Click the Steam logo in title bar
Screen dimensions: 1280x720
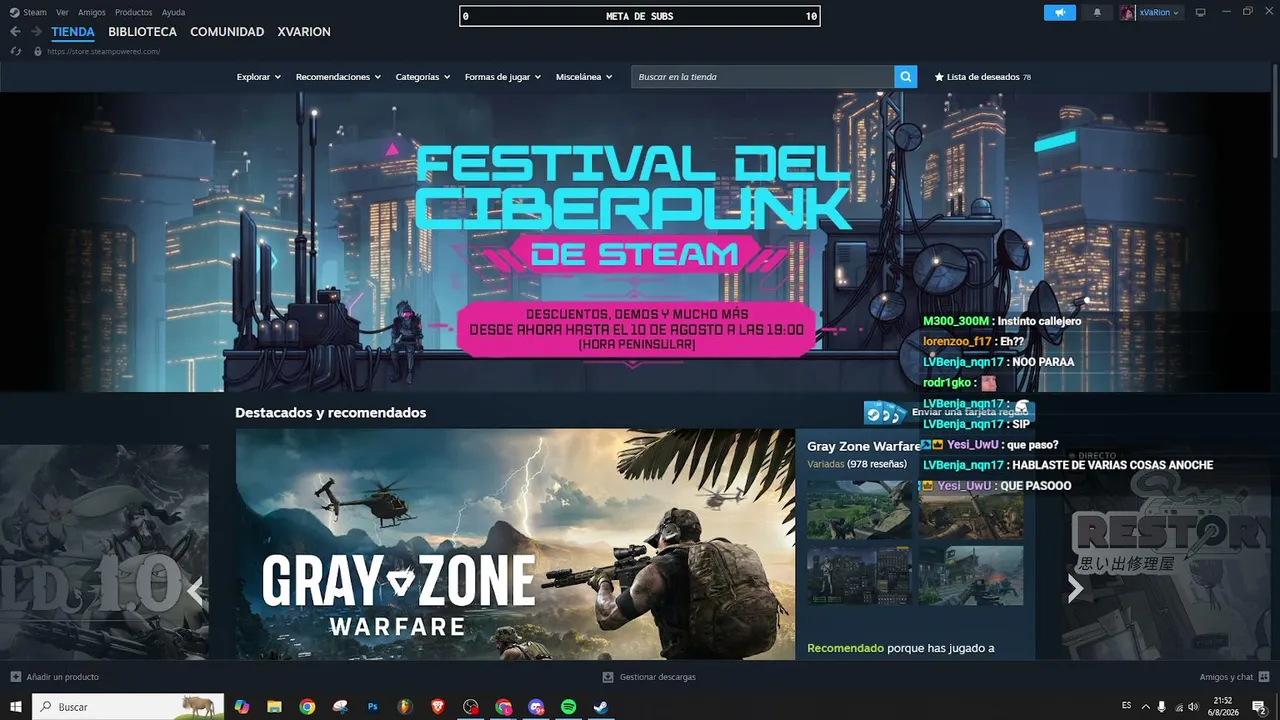(x=14, y=12)
